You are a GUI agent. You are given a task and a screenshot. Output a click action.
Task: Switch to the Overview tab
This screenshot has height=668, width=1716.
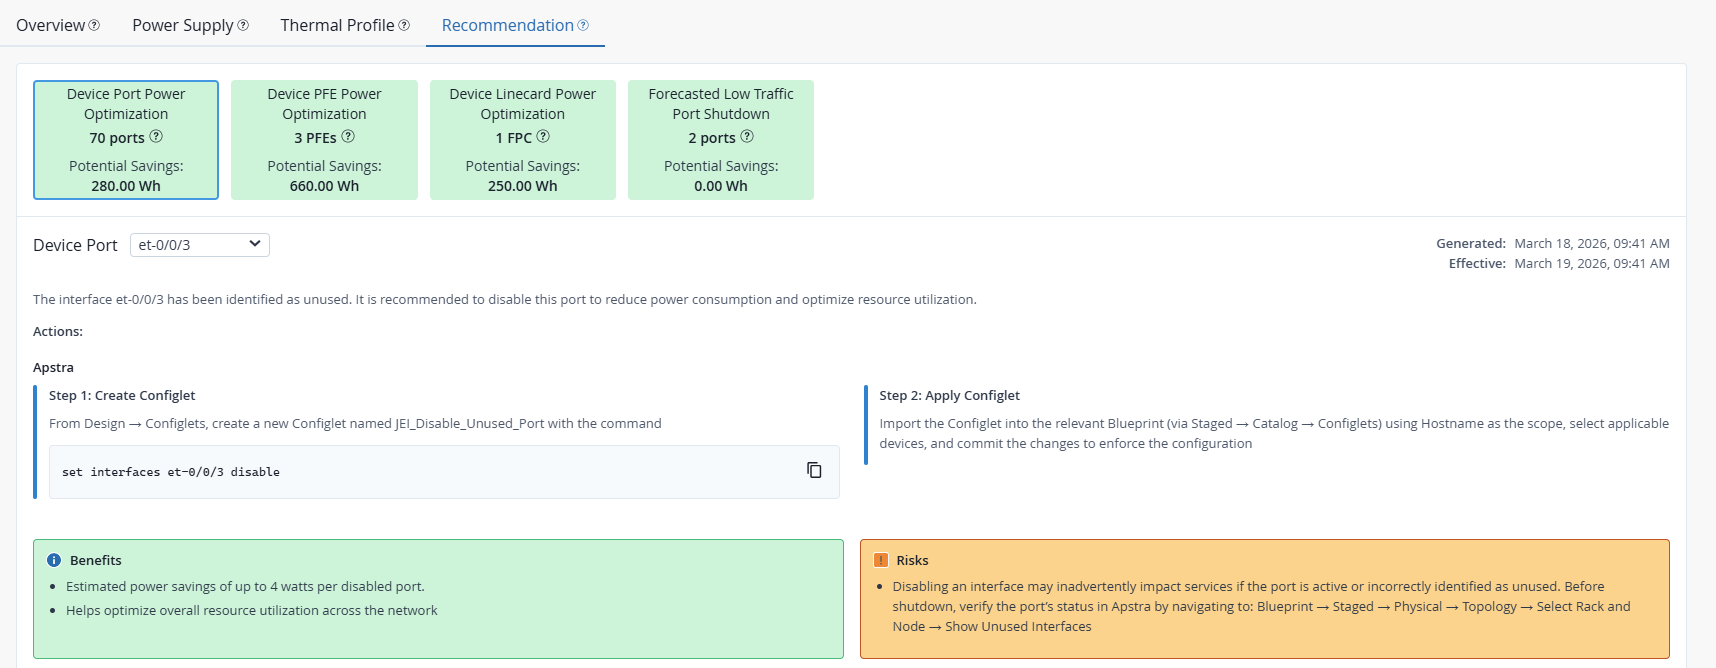pyautogui.click(x=50, y=25)
